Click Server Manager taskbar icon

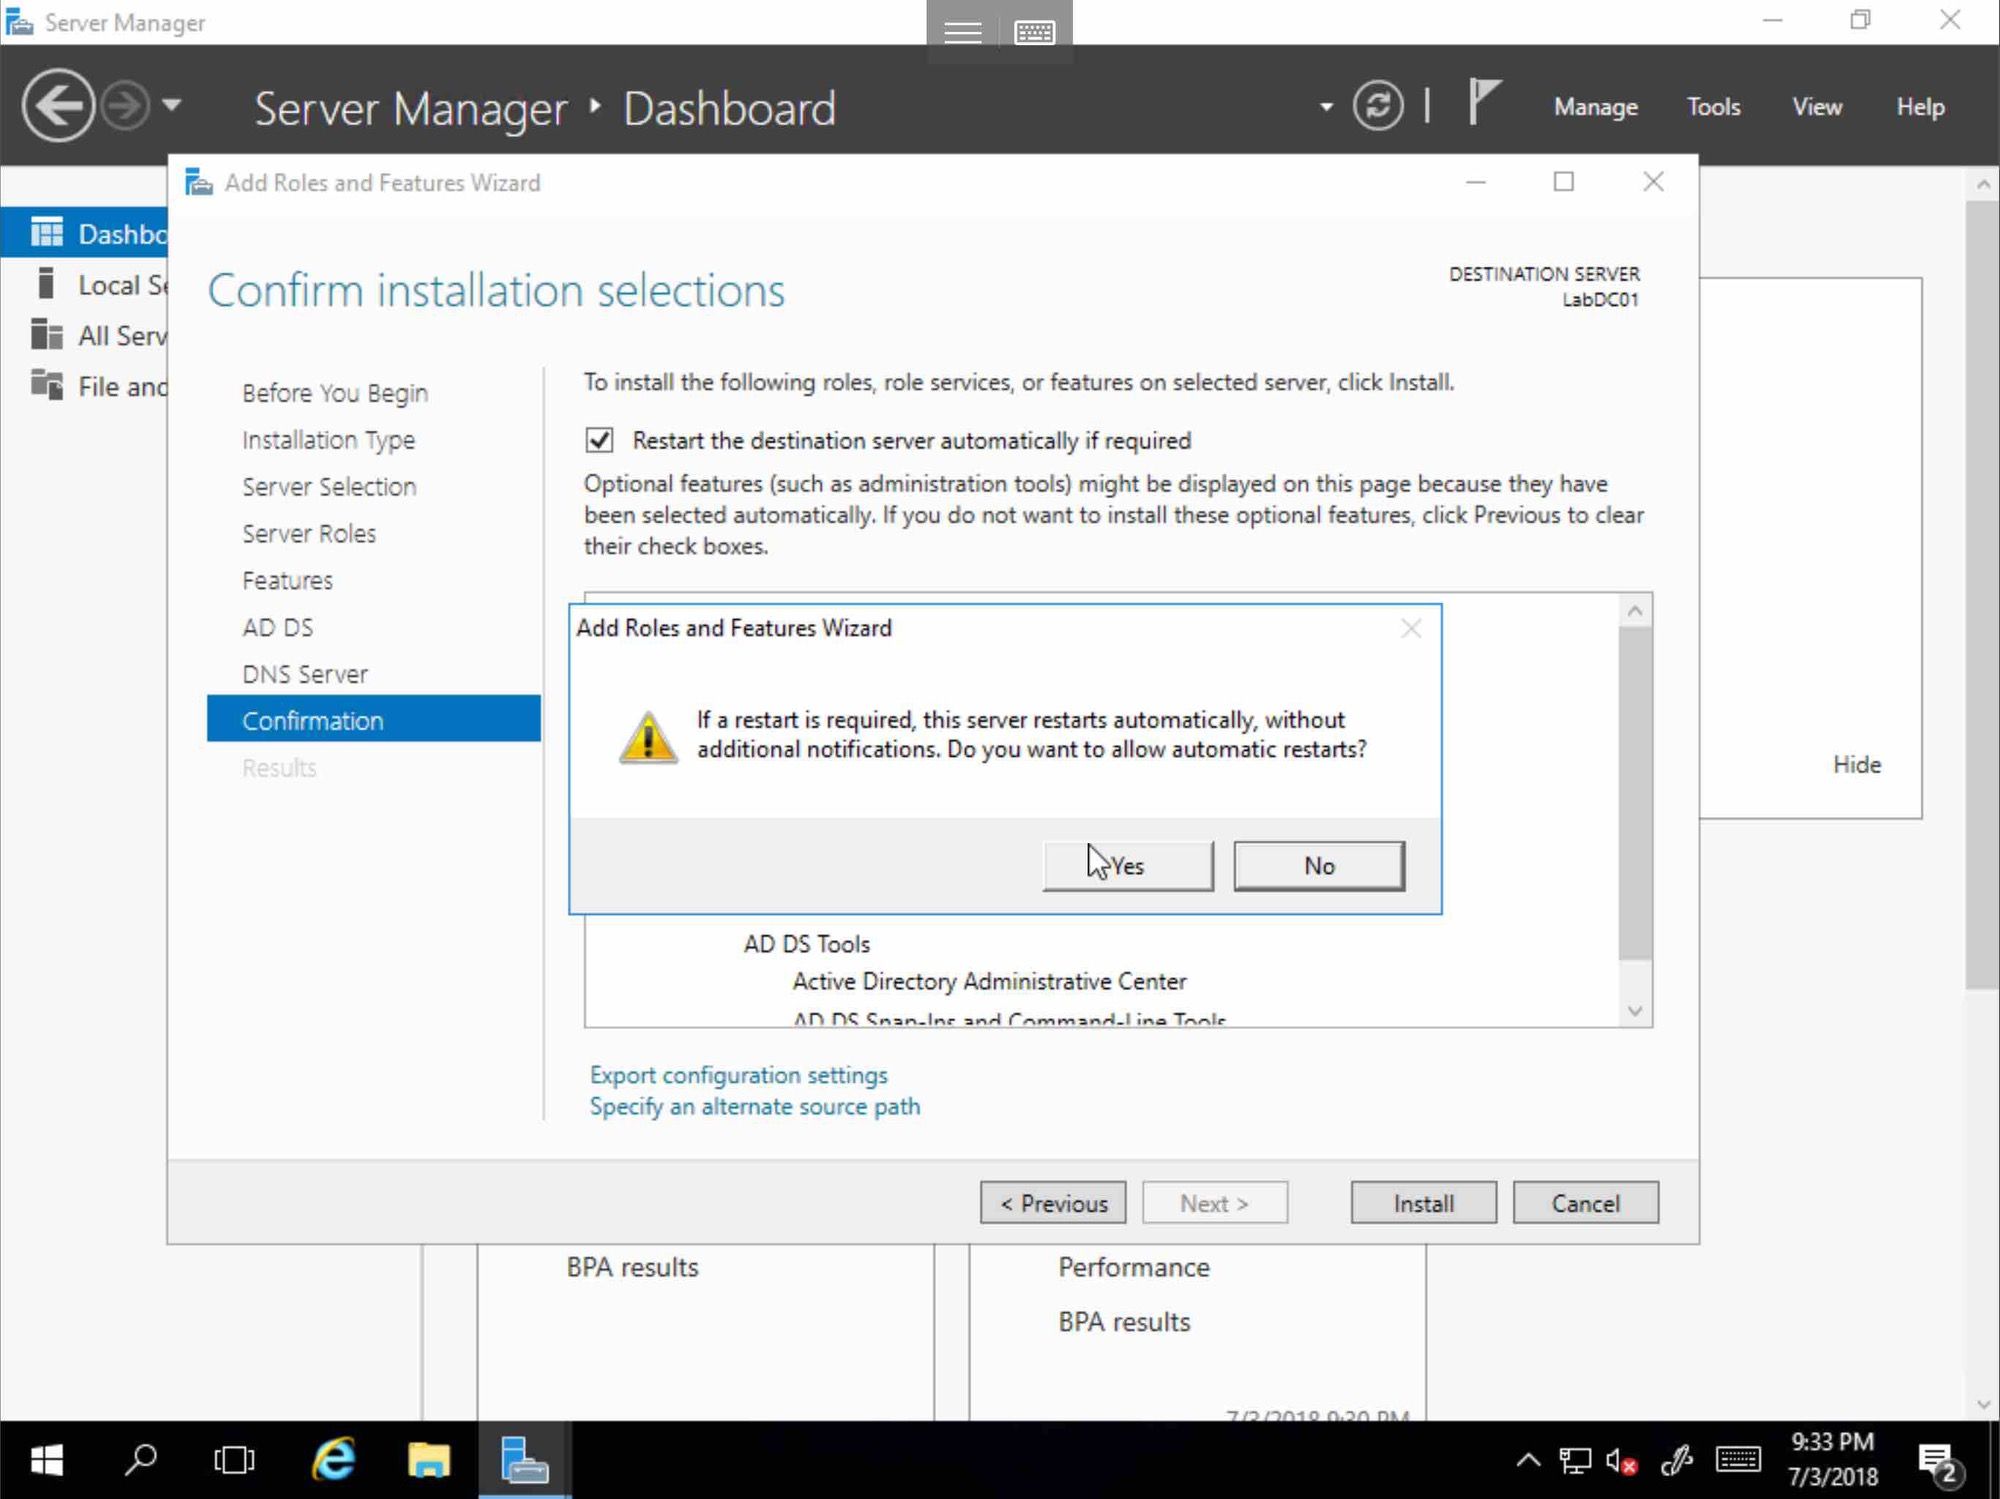(524, 1460)
